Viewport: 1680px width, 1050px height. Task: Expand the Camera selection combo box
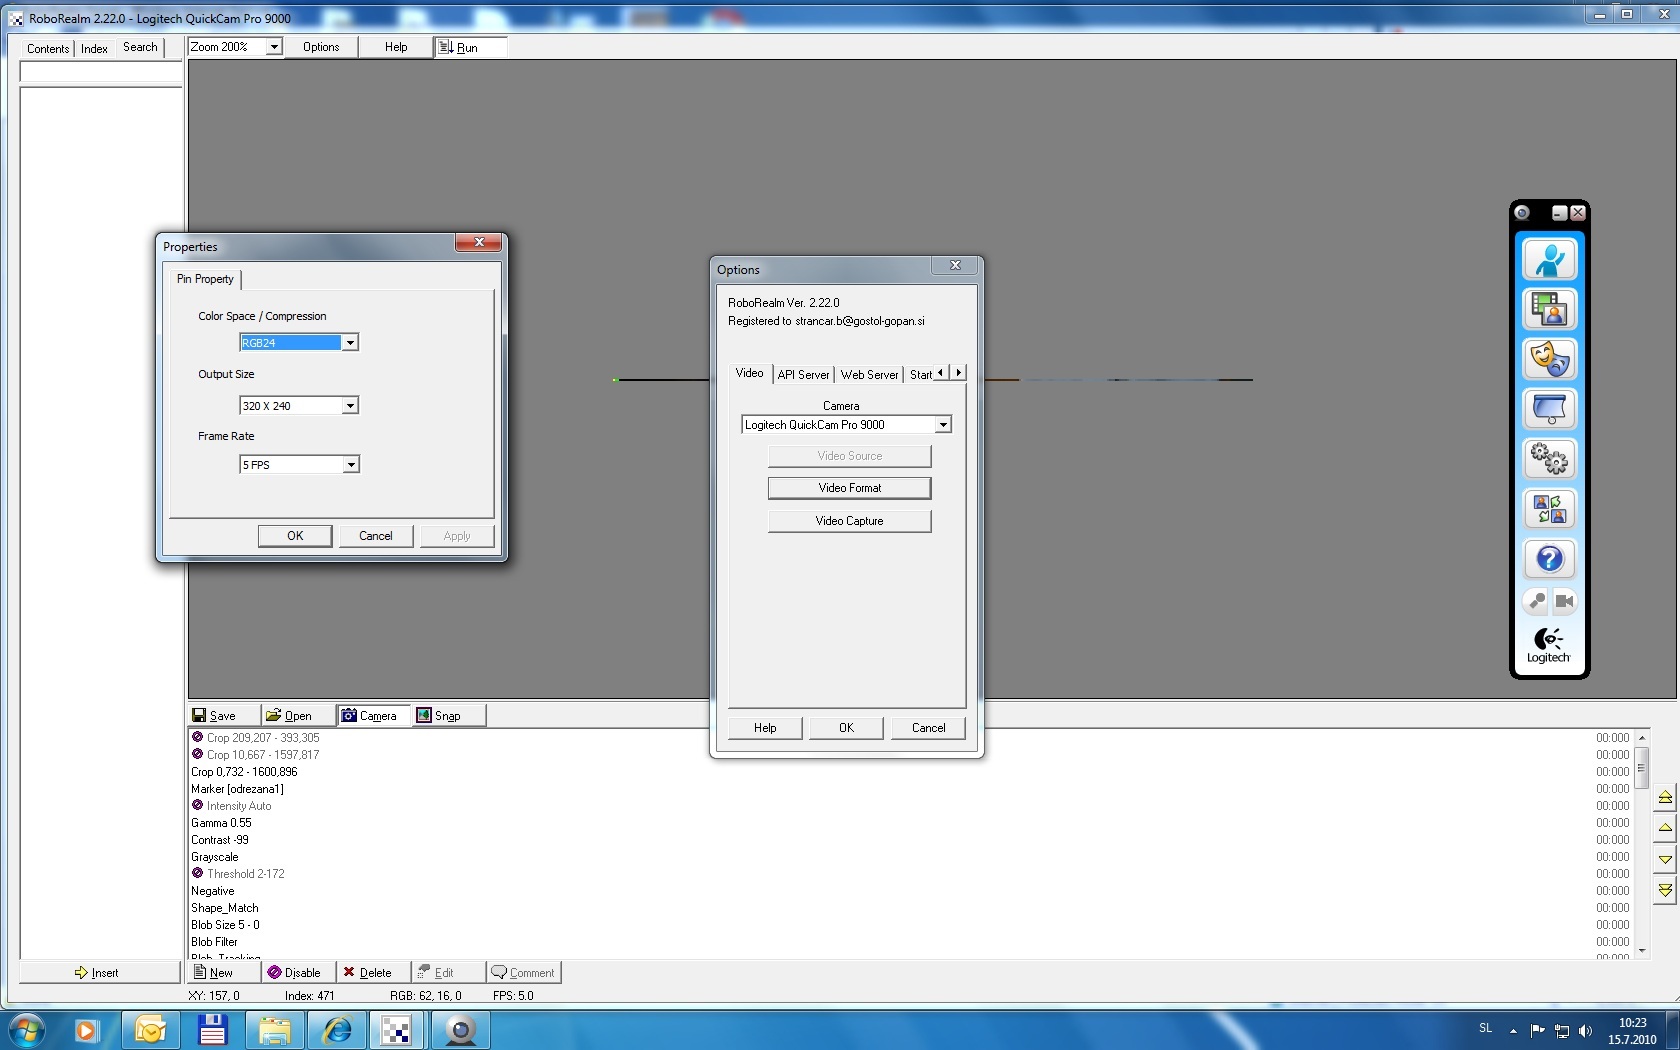tap(942, 425)
